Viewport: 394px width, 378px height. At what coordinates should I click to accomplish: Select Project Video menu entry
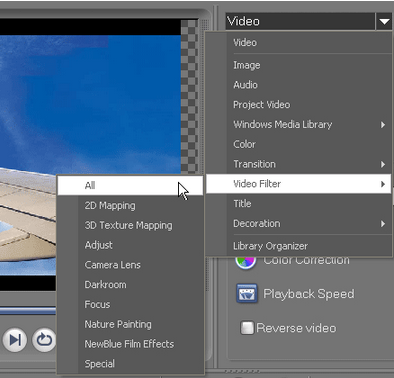(x=298, y=105)
